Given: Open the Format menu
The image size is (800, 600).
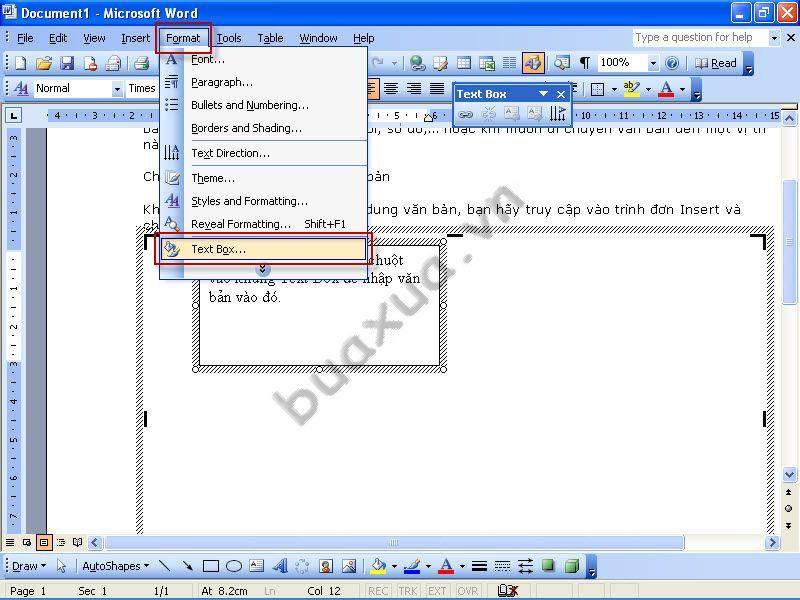Looking at the screenshot, I should tap(183, 38).
